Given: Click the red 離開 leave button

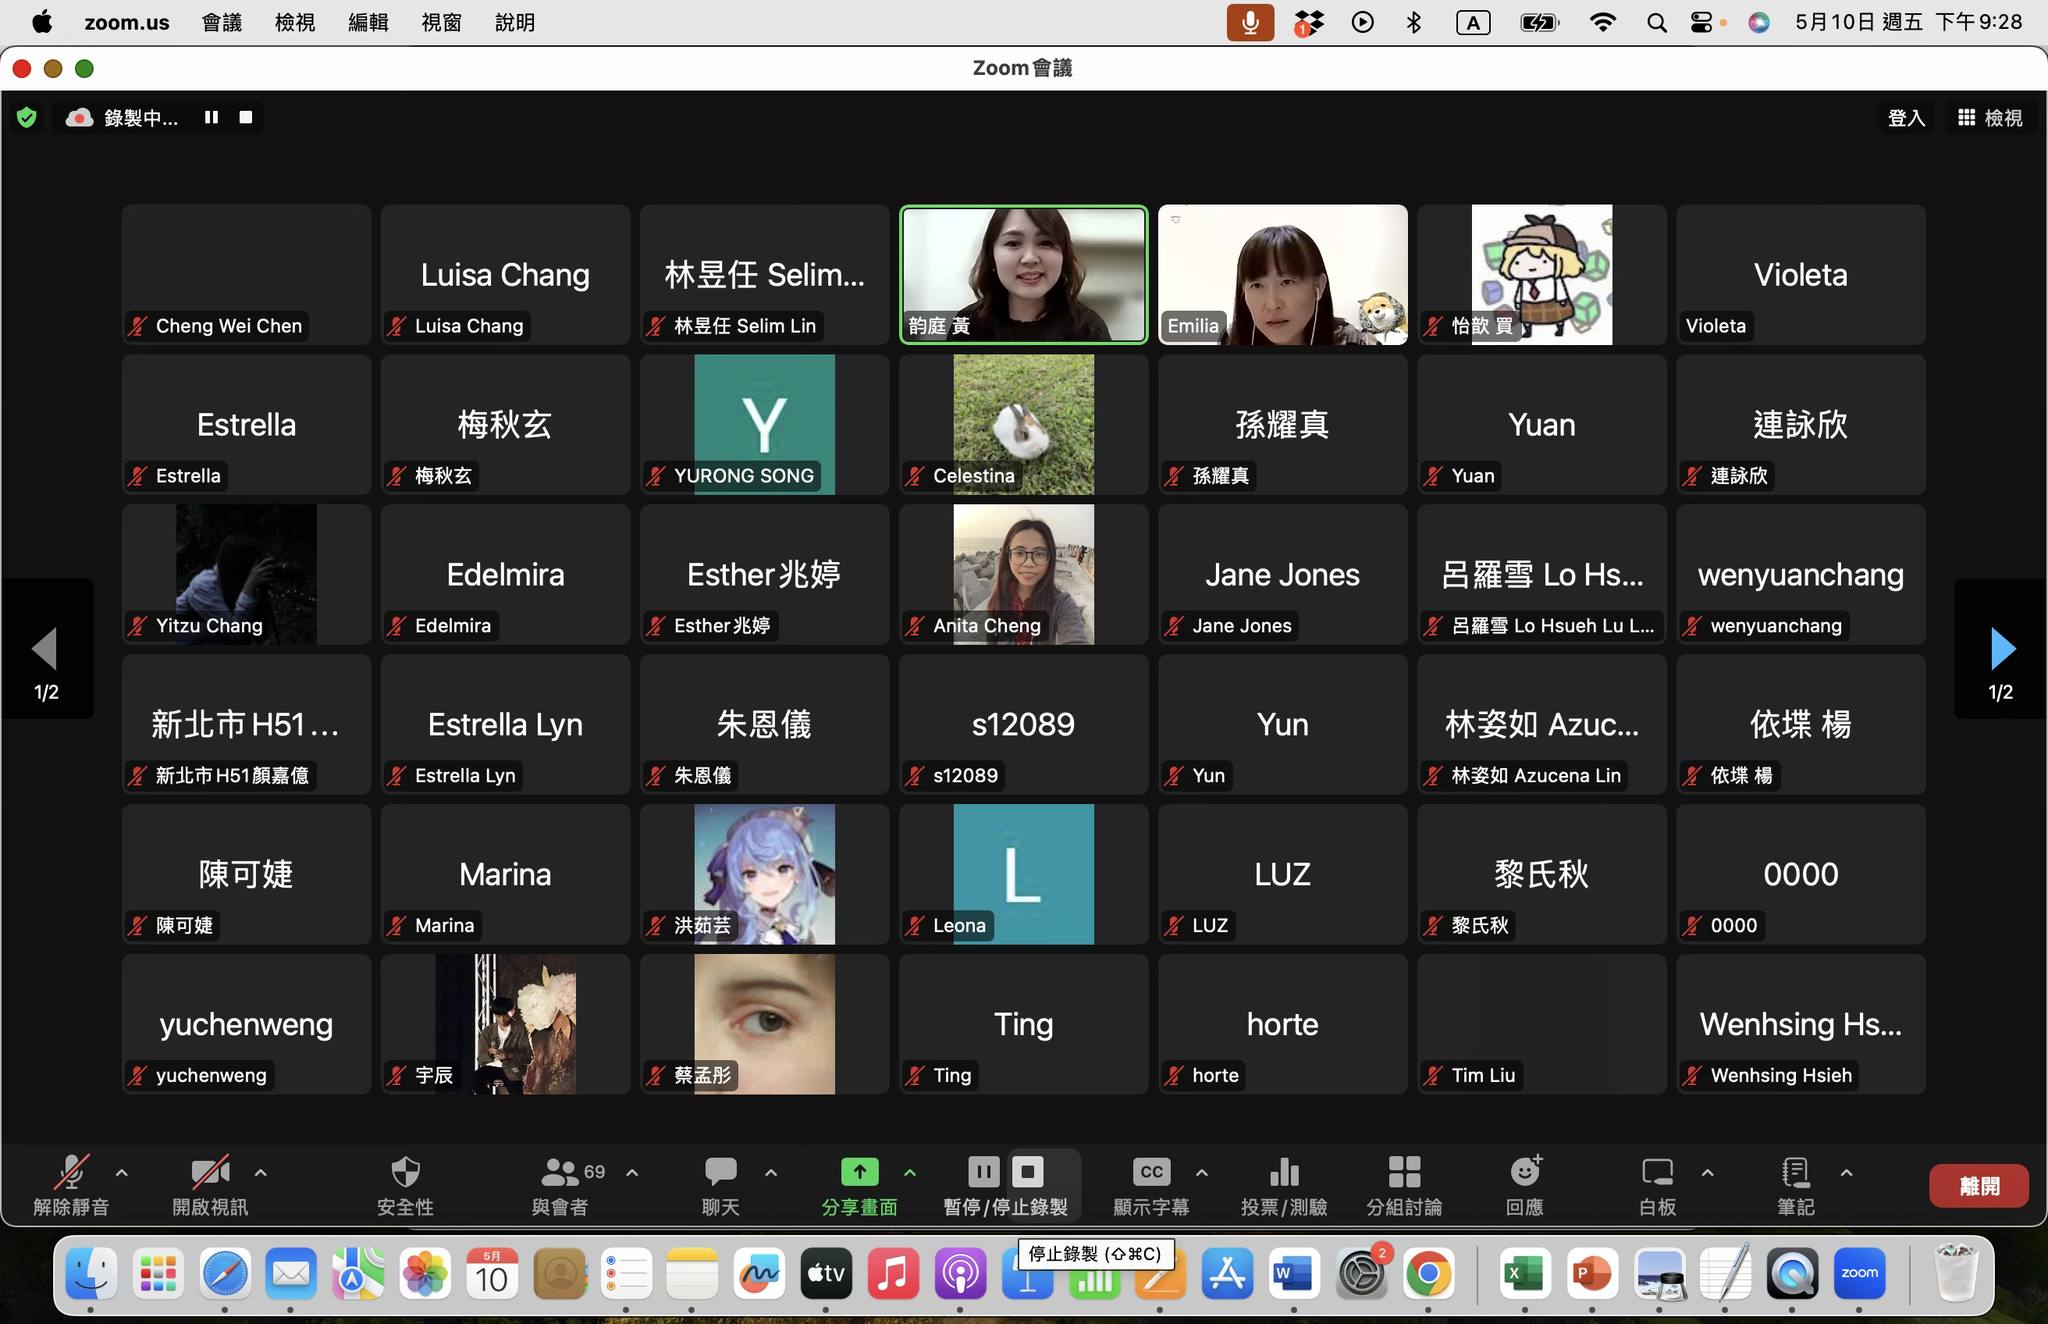Looking at the screenshot, I should click(x=1979, y=1186).
